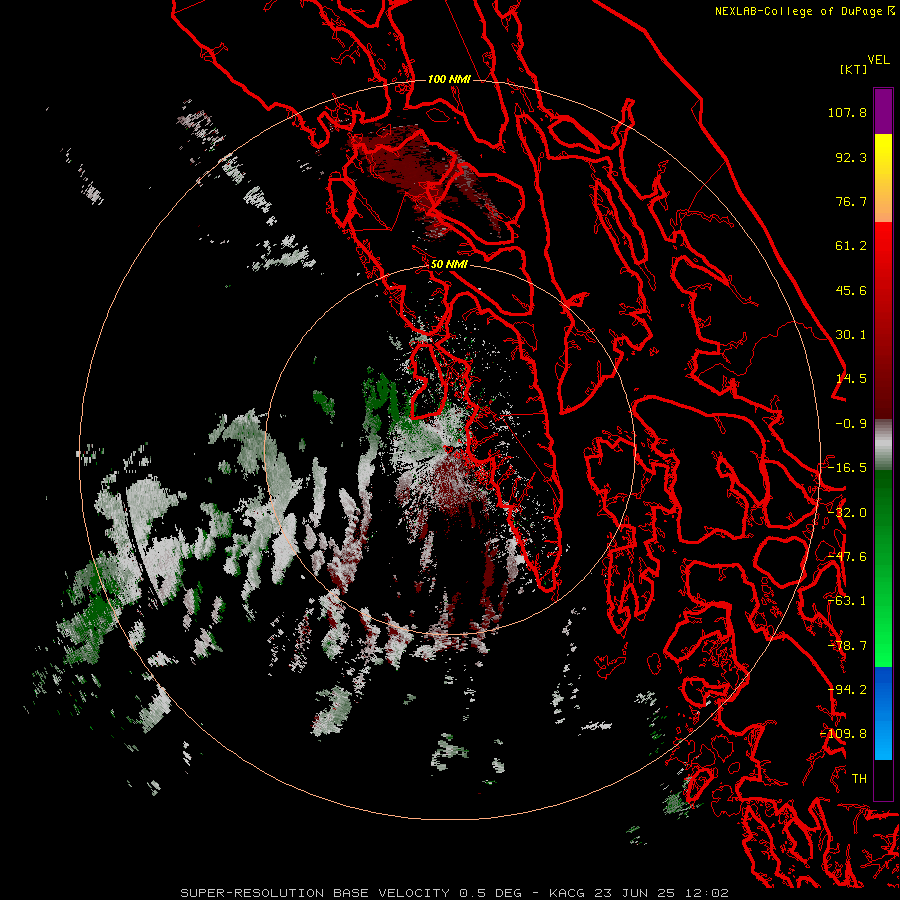This screenshot has width=900, height=900.
Task: Click the TH legend label
Action: 859,779
